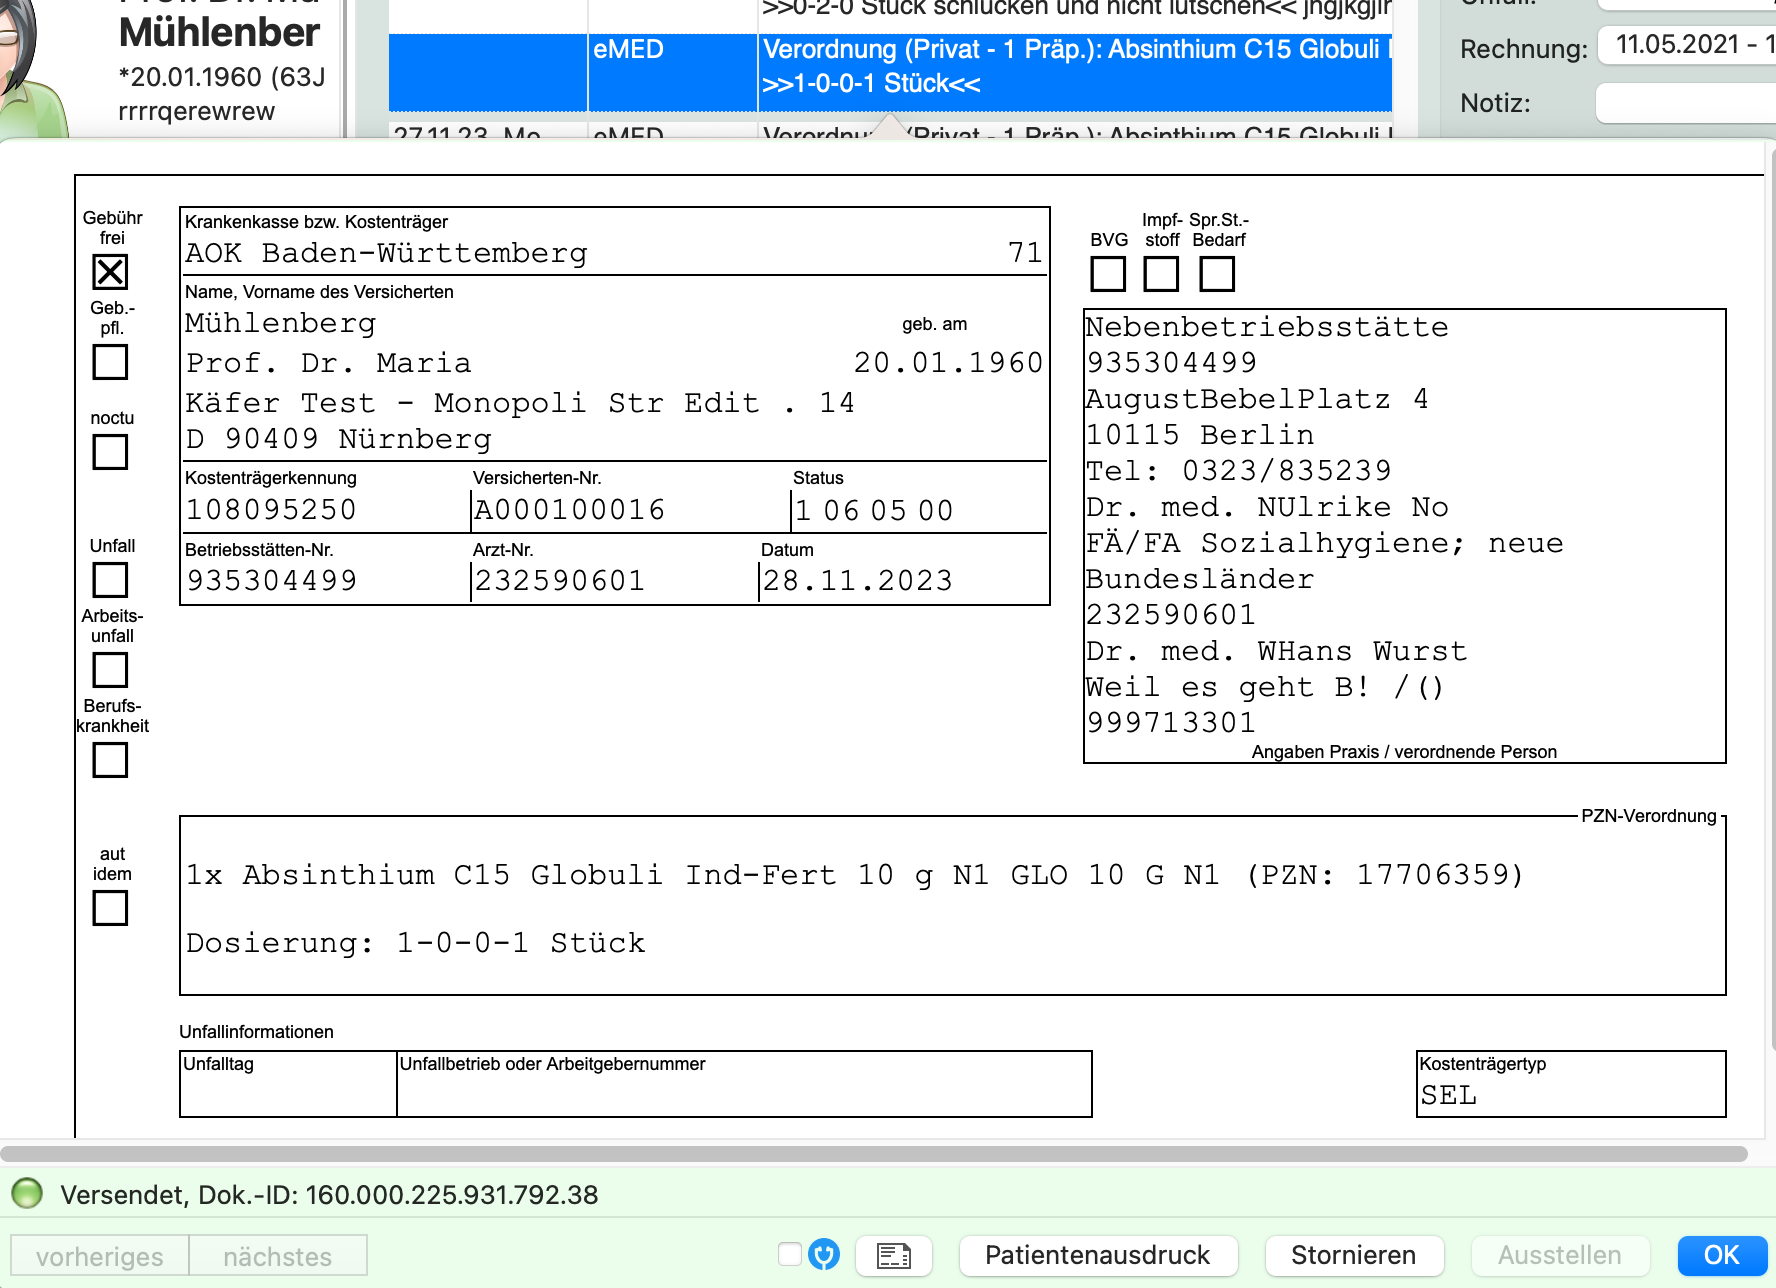
Task: Check the Spr.St.-Bedarf checkbox
Action: pos(1217,274)
